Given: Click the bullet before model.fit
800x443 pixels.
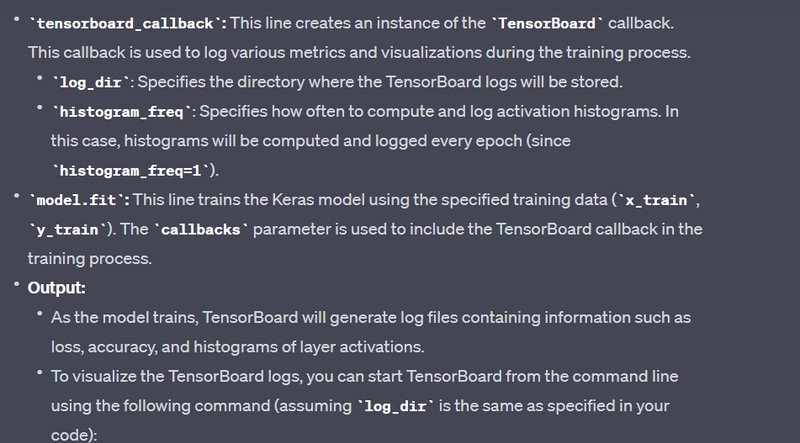Looking at the screenshot, I should [x=17, y=195].
